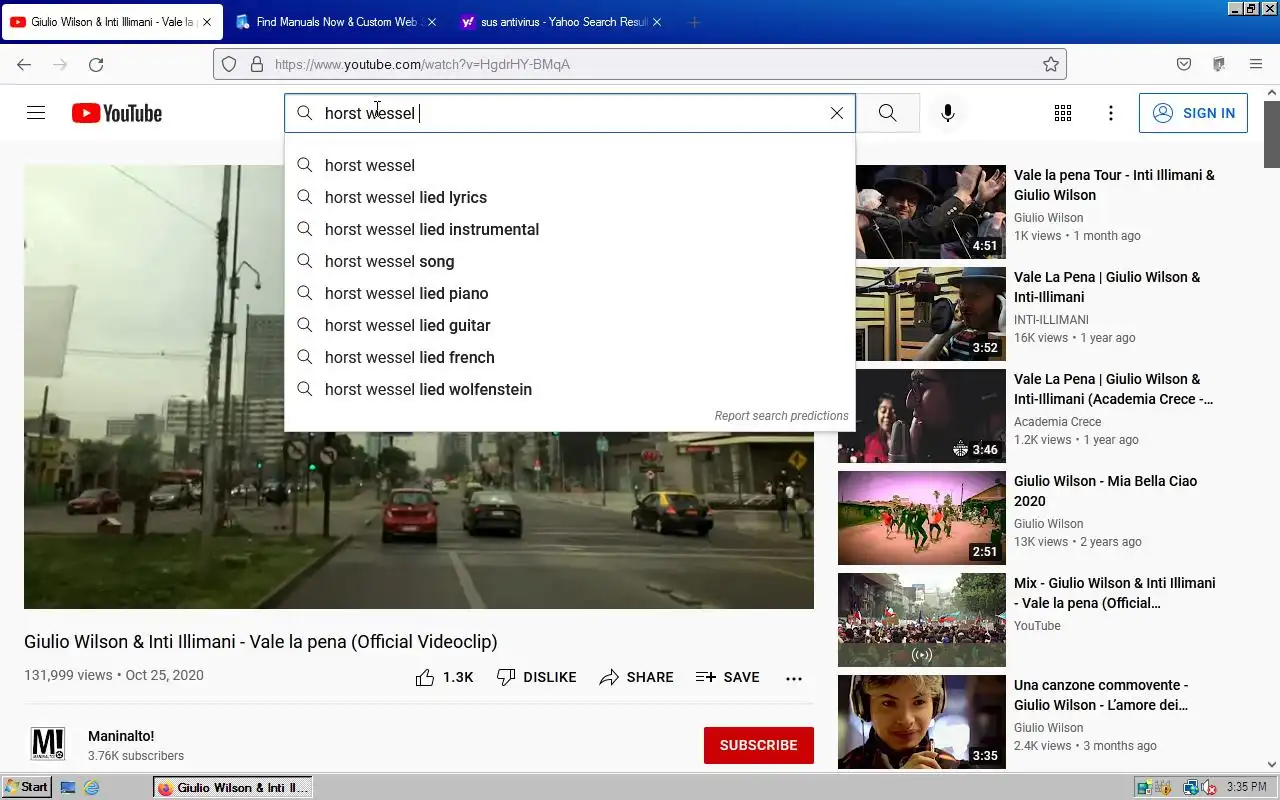Viewport: 1280px width, 800px height.
Task: View site security lock information
Action: coord(256,64)
